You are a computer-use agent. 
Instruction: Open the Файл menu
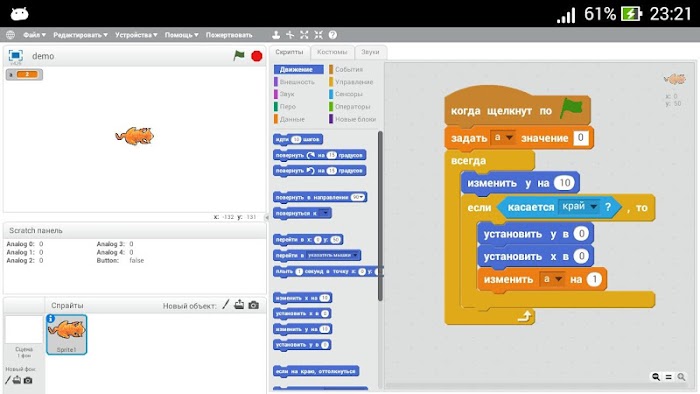34,35
